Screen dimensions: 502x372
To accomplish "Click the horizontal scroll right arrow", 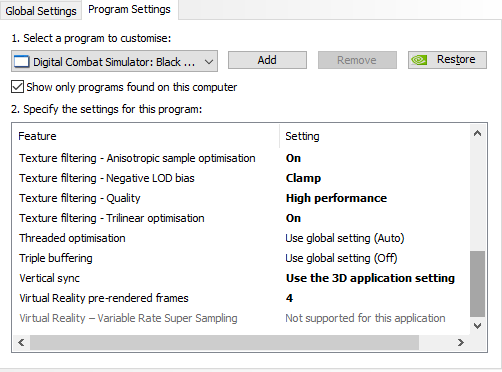I will click(x=461, y=342).
